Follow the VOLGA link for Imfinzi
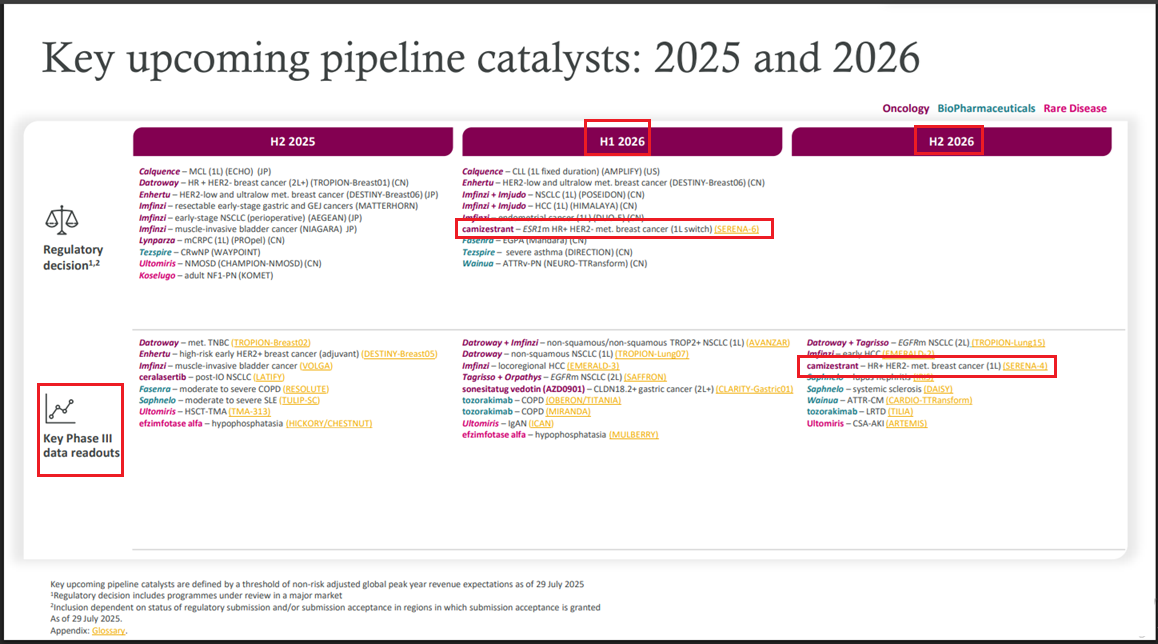The height and width of the screenshot is (644, 1158). (316, 366)
